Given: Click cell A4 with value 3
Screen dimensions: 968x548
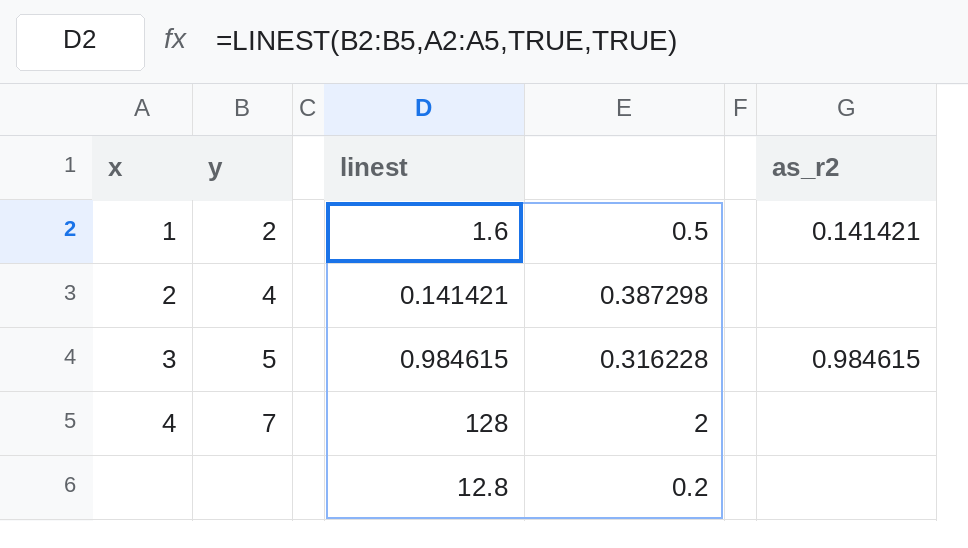Looking at the screenshot, I should 143,360.
